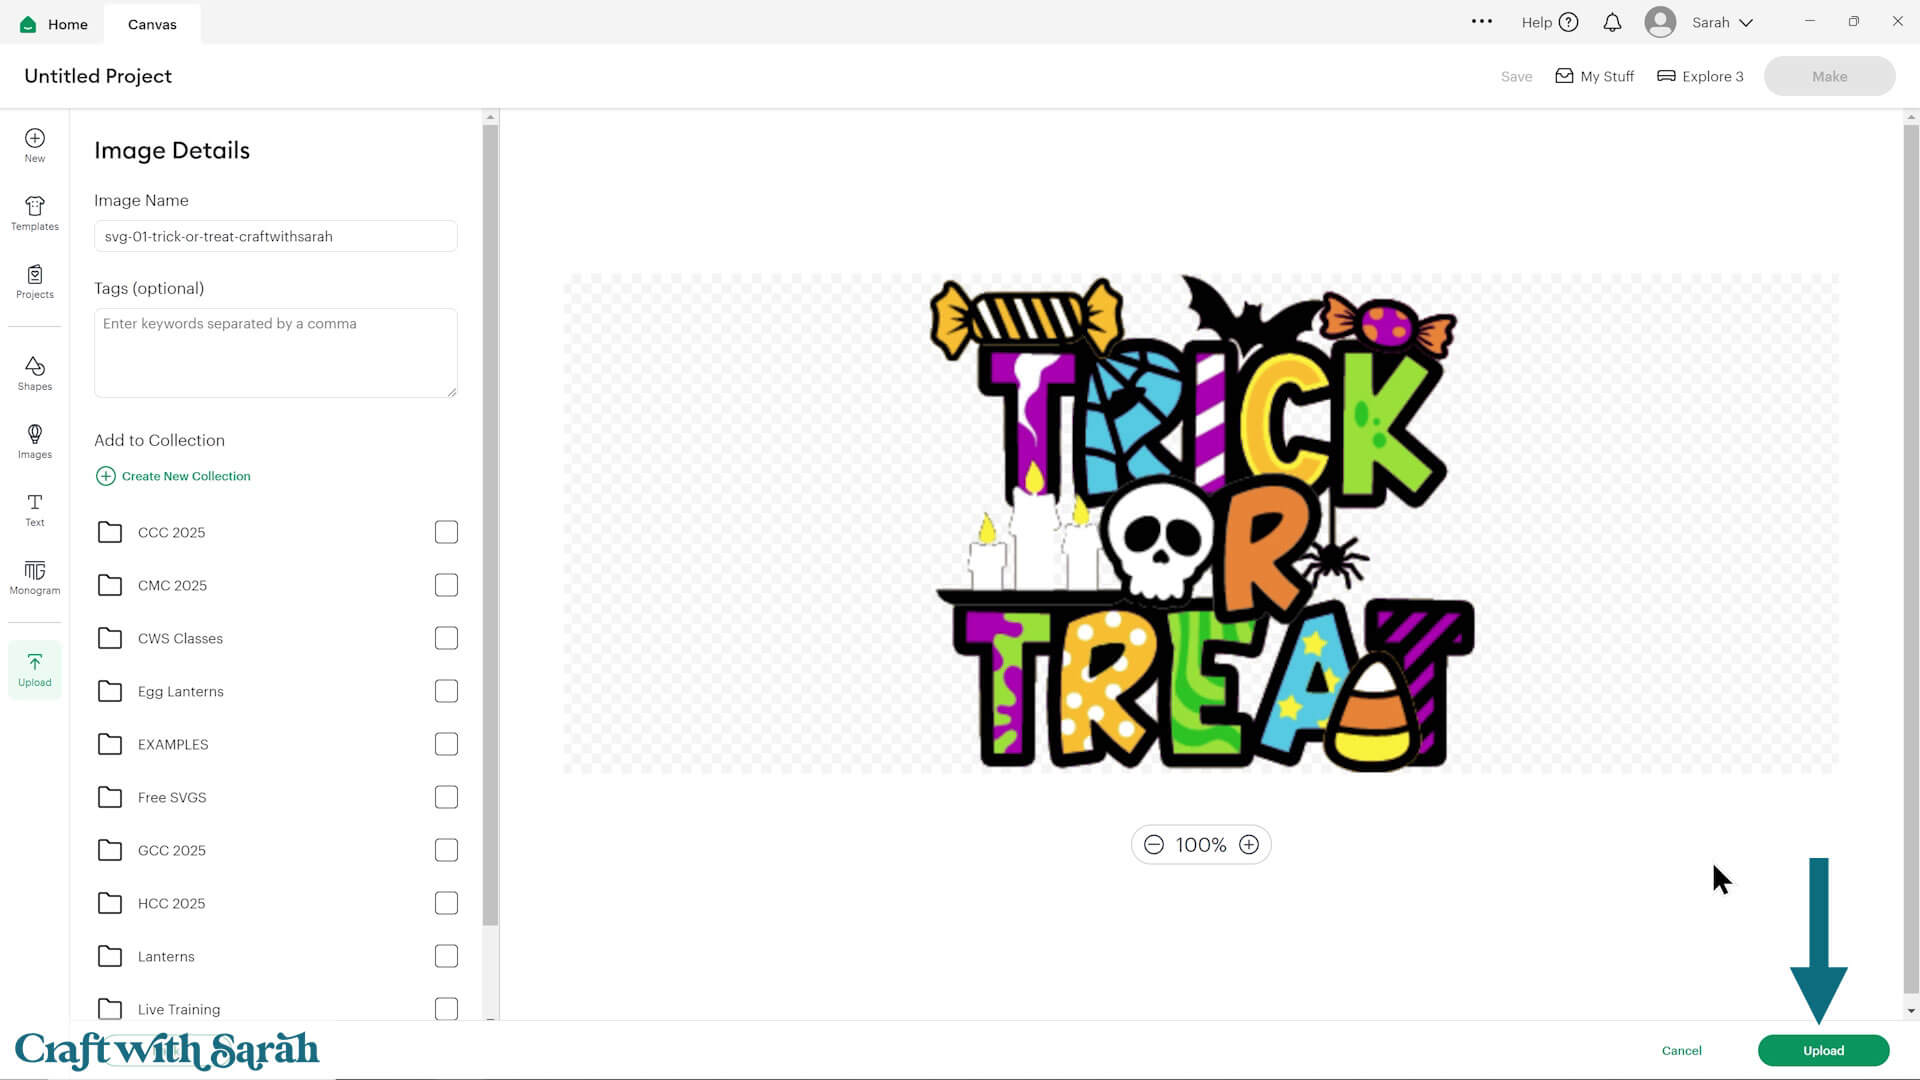Switch to the Canvas tab
The image size is (1920, 1080).
click(x=151, y=23)
